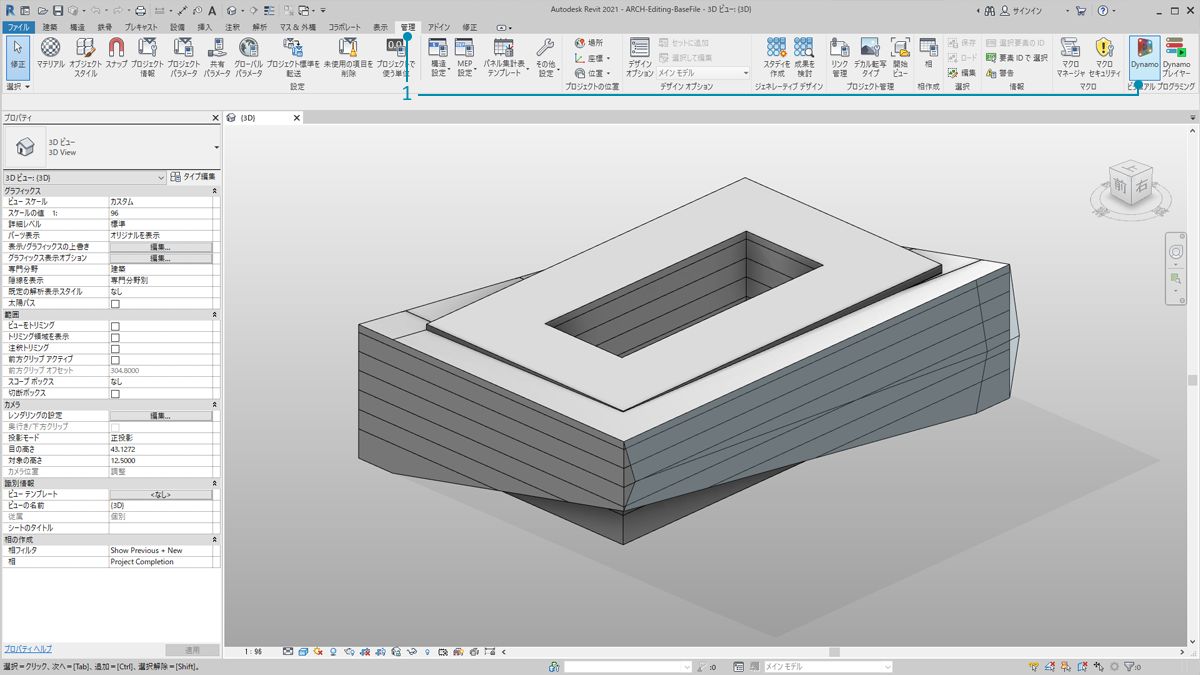This screenshot has height=675, width=1200.
Task: Launch Dynamo from the ribbon
Action: tap(1144, 56)
